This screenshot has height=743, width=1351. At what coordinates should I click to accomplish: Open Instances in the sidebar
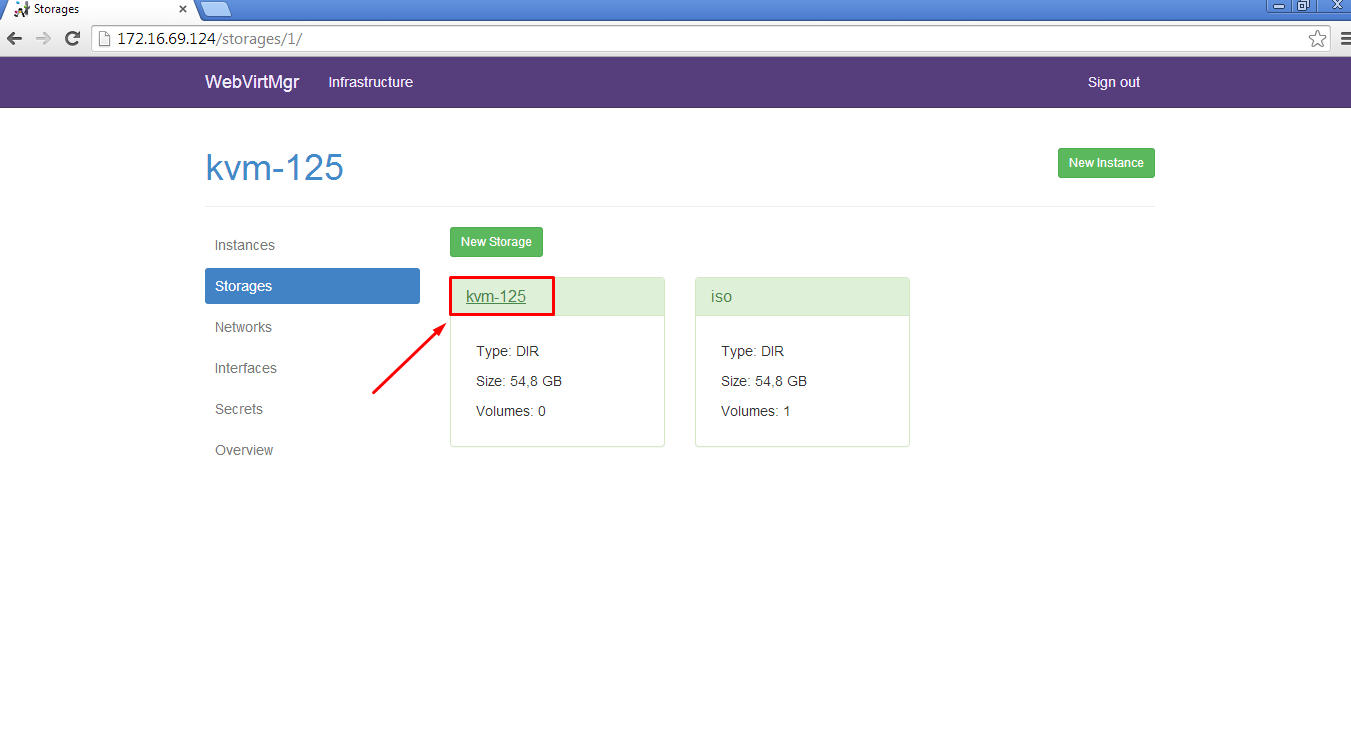click(x=312, y=245)
